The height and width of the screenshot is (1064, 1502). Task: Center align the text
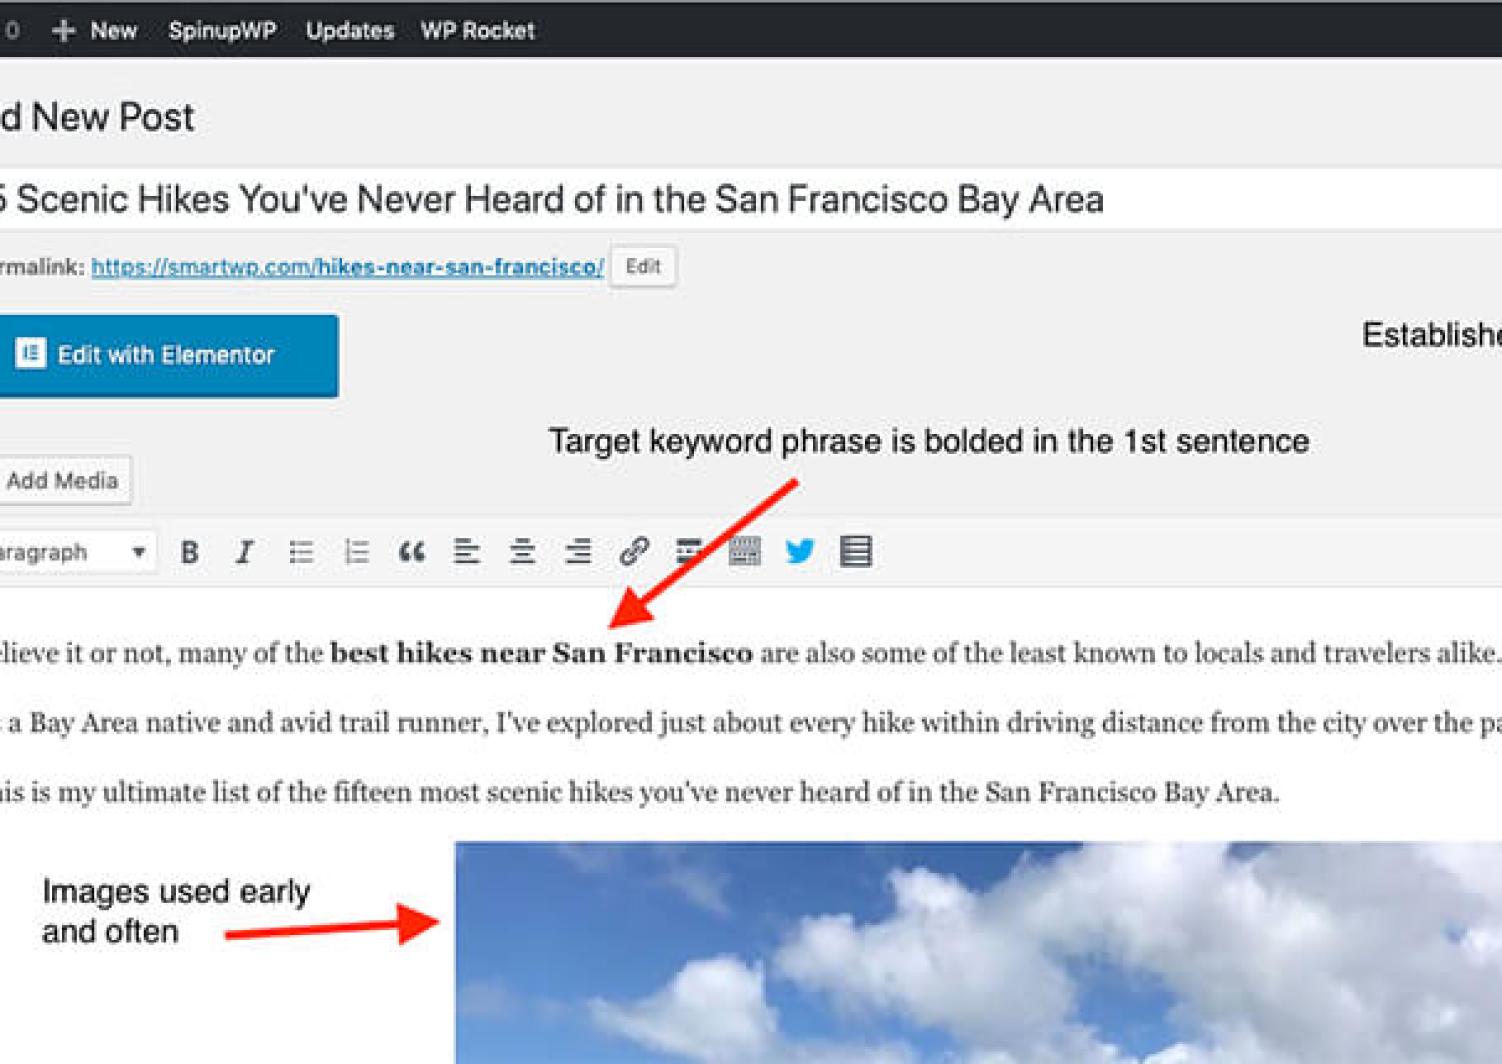click(522, 552)
